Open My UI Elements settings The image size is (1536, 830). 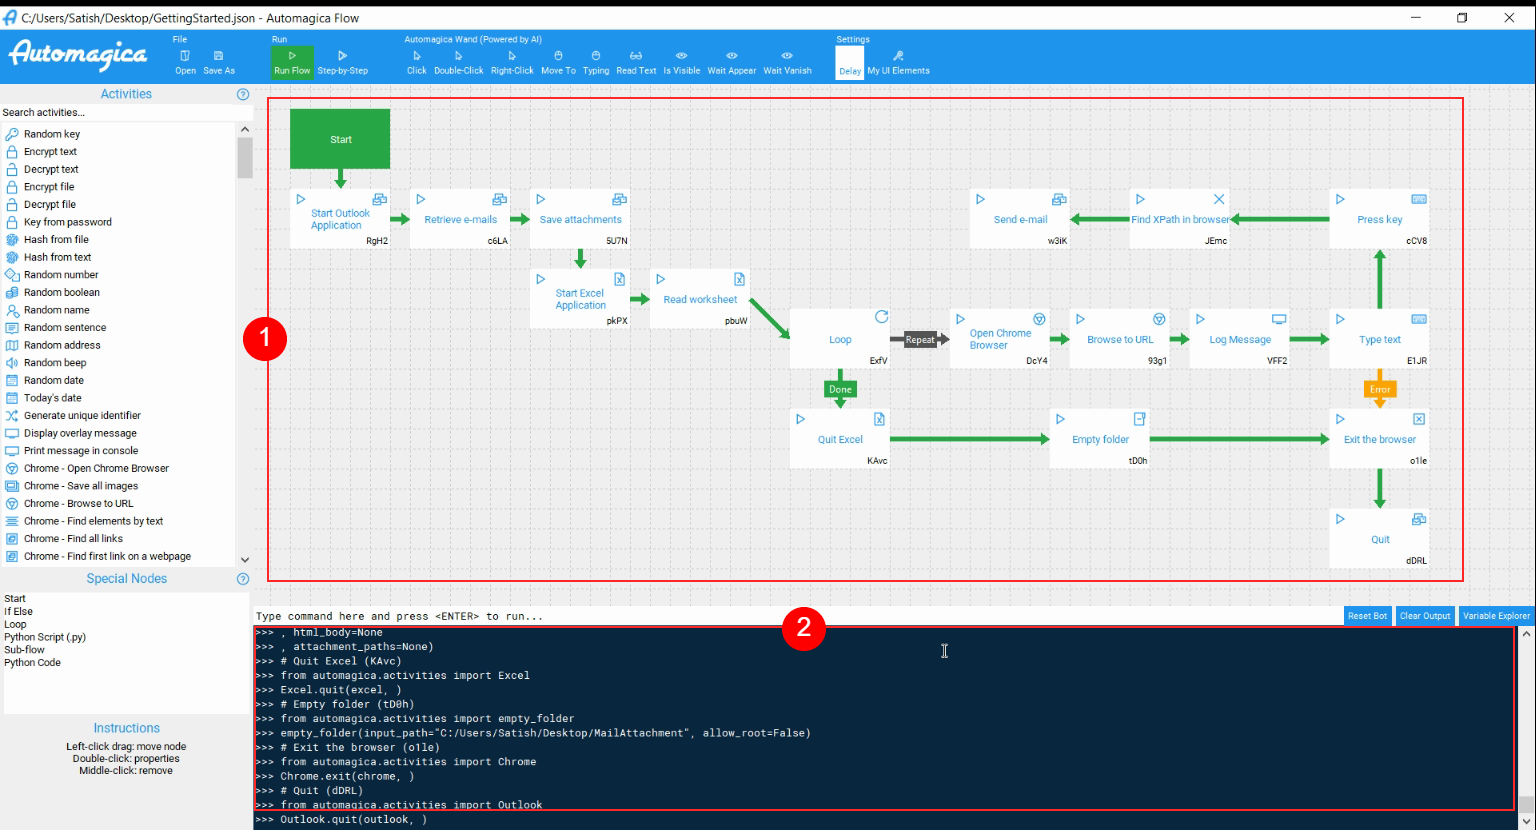[898, 62]
